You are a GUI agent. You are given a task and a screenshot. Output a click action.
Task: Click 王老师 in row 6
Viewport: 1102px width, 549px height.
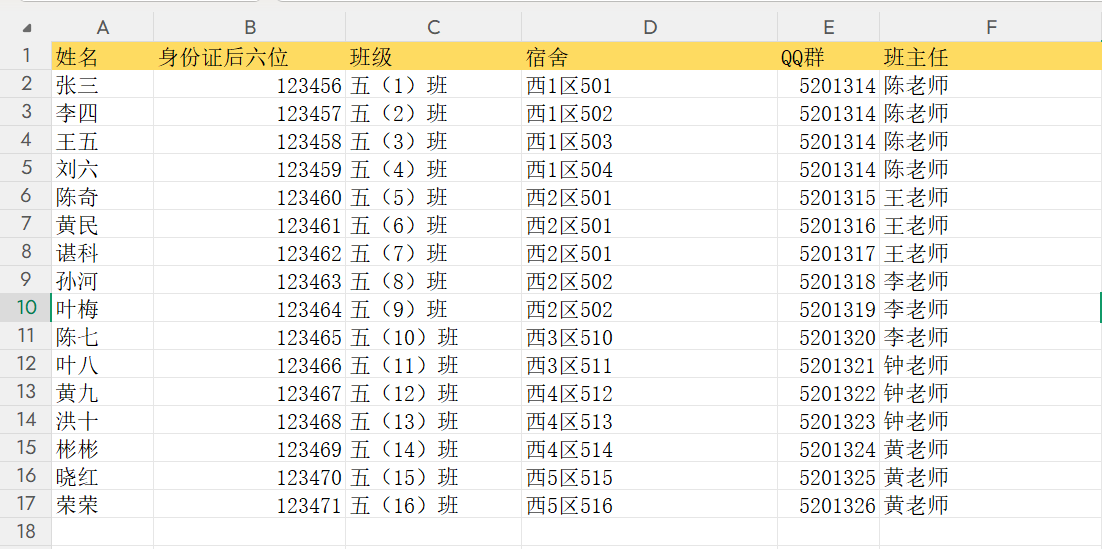pos(991,197)
